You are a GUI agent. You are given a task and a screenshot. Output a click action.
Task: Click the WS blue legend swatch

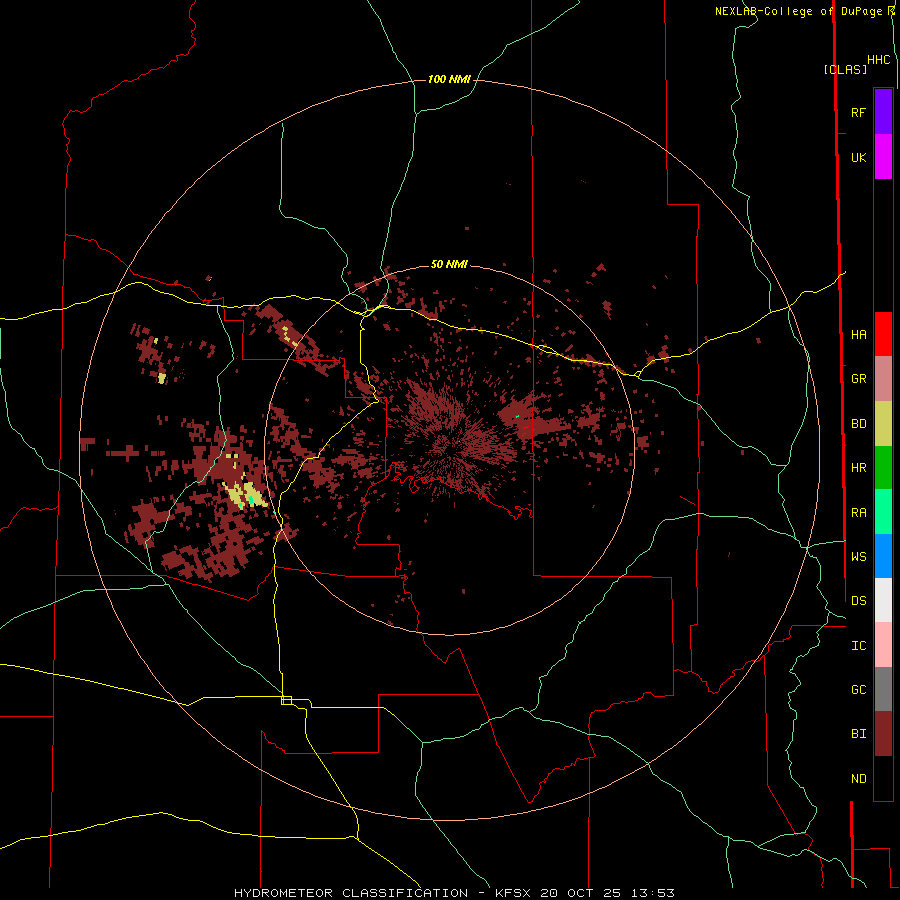(x=883, y=556)
